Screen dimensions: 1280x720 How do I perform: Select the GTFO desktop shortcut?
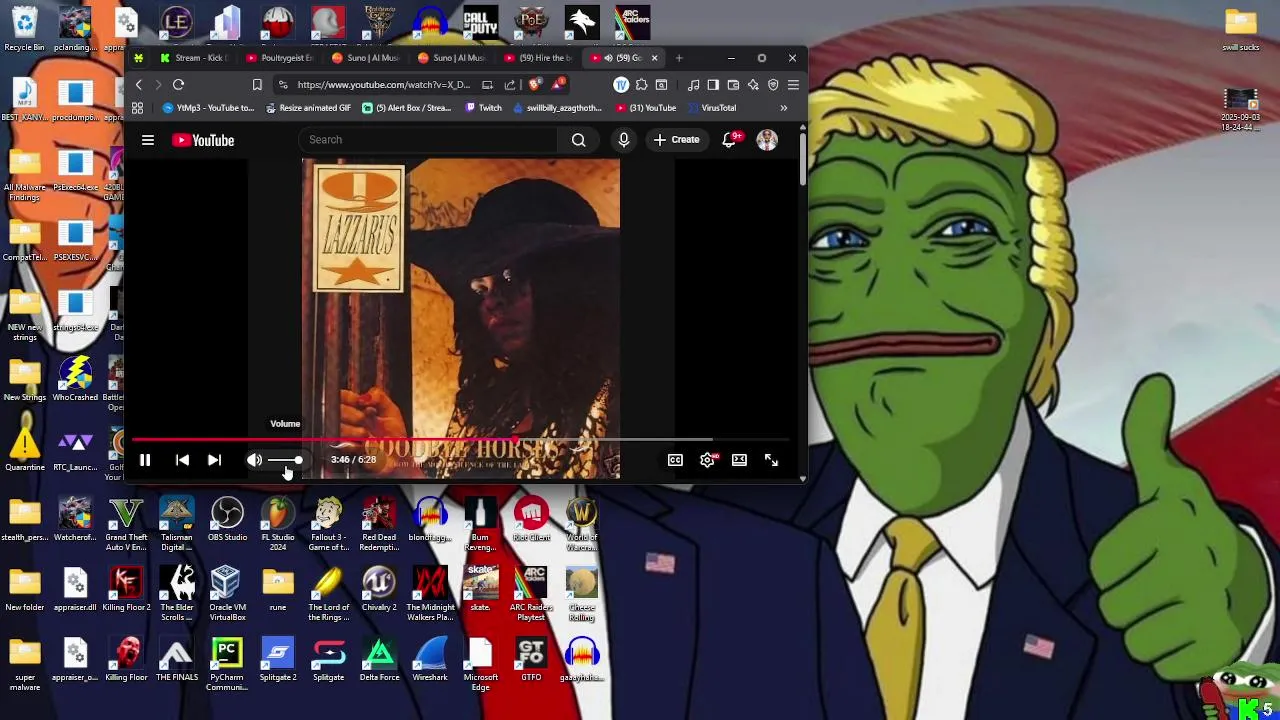[x=531, y=661]
